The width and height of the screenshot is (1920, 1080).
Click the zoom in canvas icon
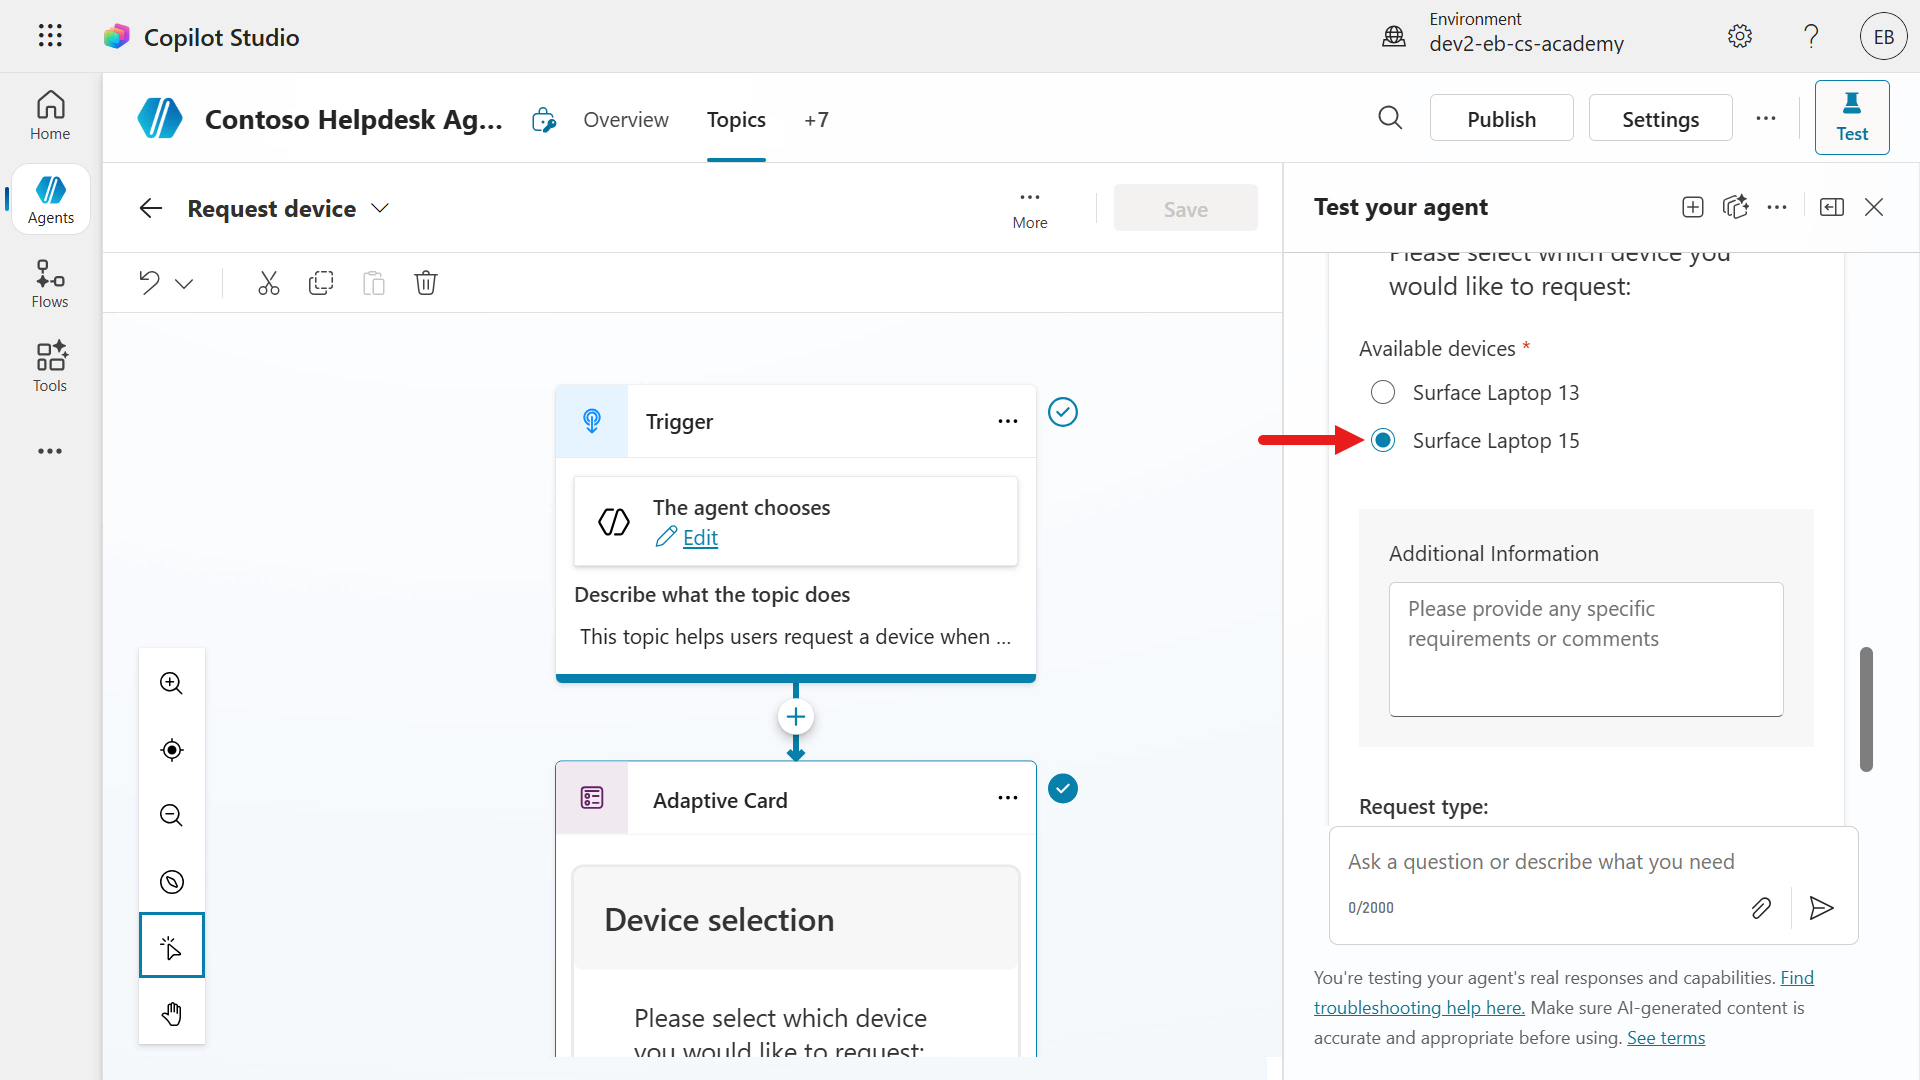[172, 683]
